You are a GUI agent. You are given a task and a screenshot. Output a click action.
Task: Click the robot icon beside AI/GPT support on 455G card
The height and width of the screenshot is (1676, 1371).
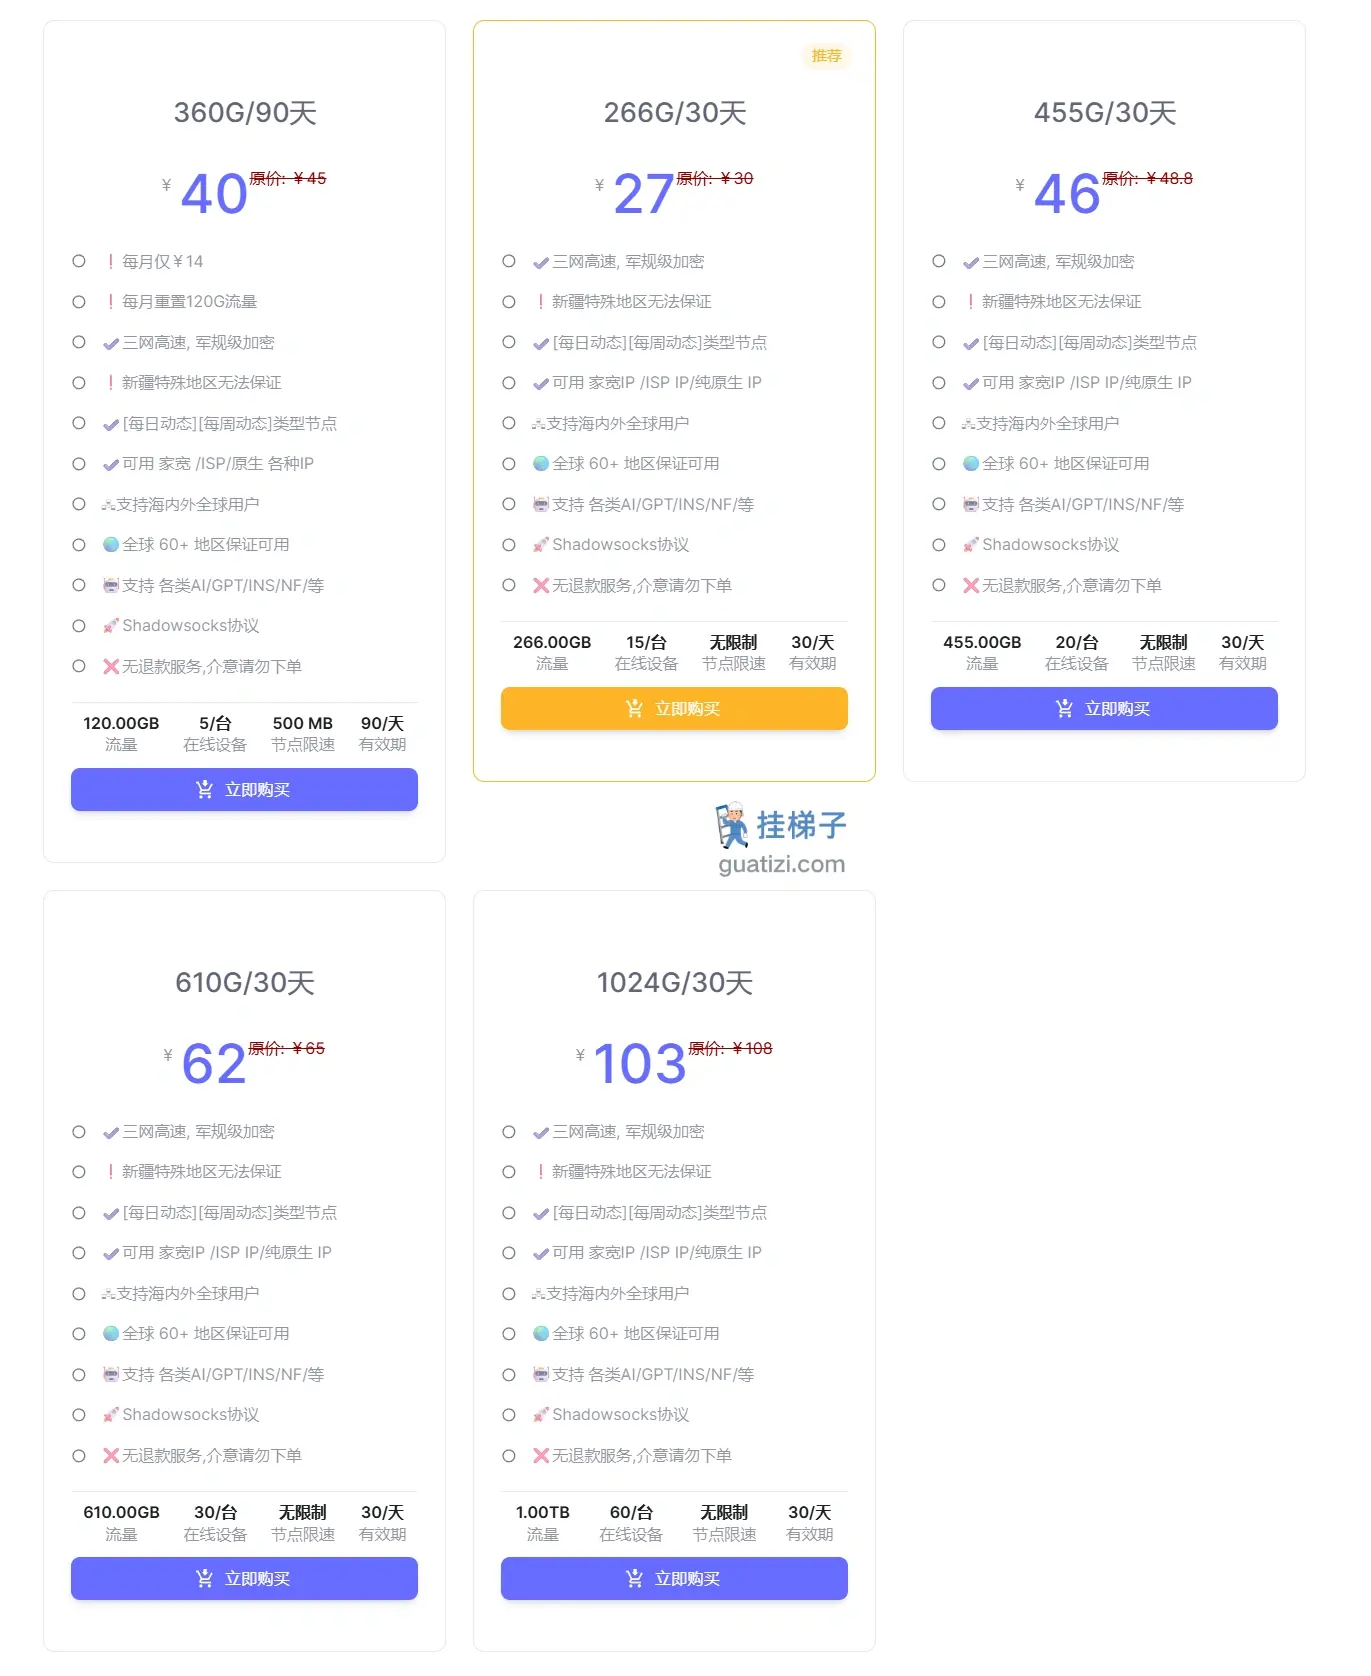969,504
